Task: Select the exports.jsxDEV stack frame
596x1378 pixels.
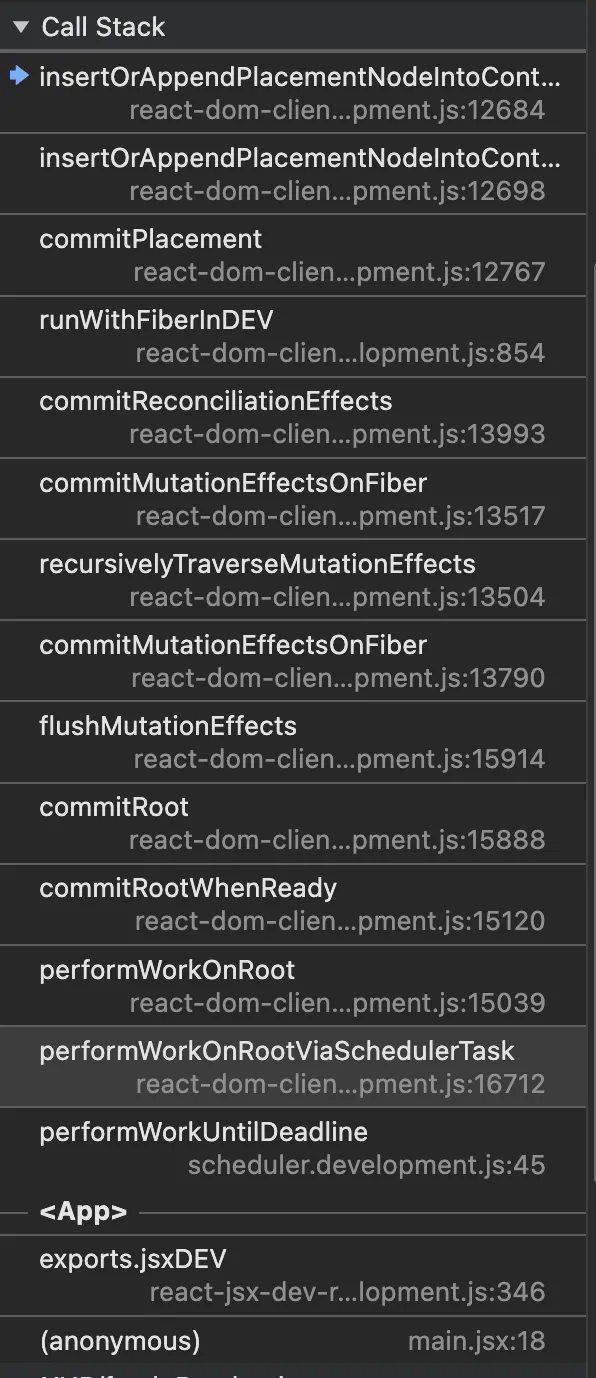Action: point(293,1275)
